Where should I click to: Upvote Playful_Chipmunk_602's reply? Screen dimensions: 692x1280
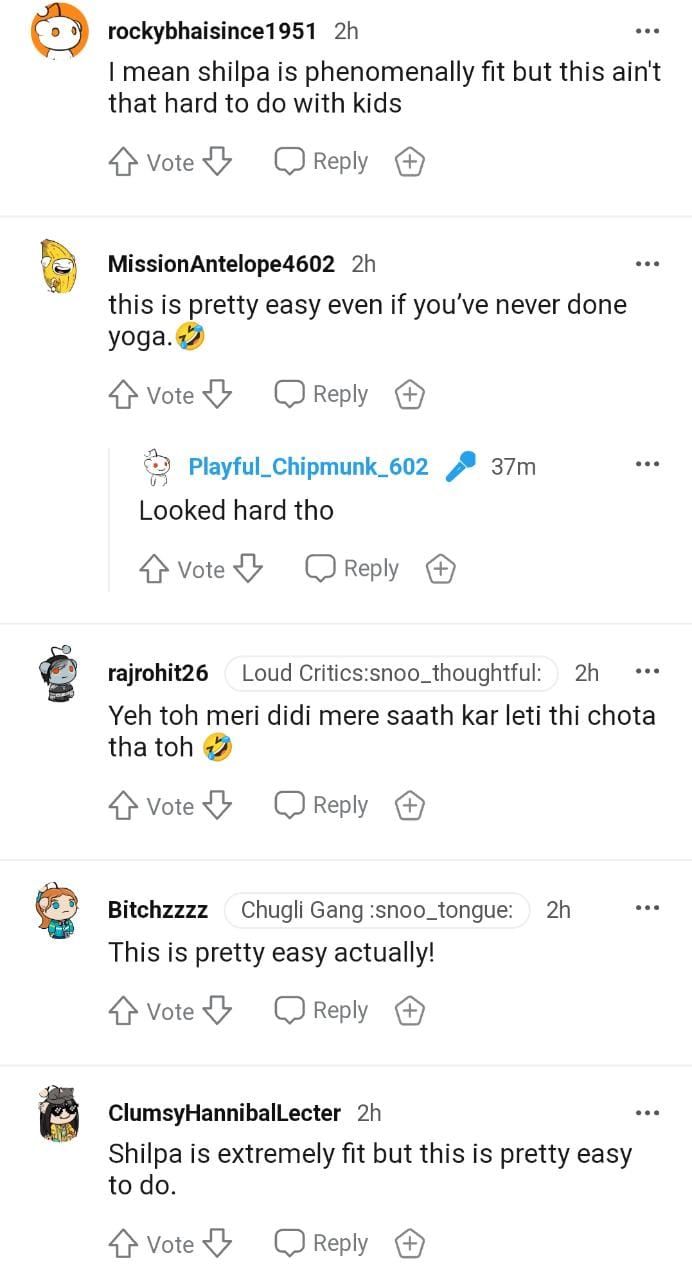tap(153, 569)
